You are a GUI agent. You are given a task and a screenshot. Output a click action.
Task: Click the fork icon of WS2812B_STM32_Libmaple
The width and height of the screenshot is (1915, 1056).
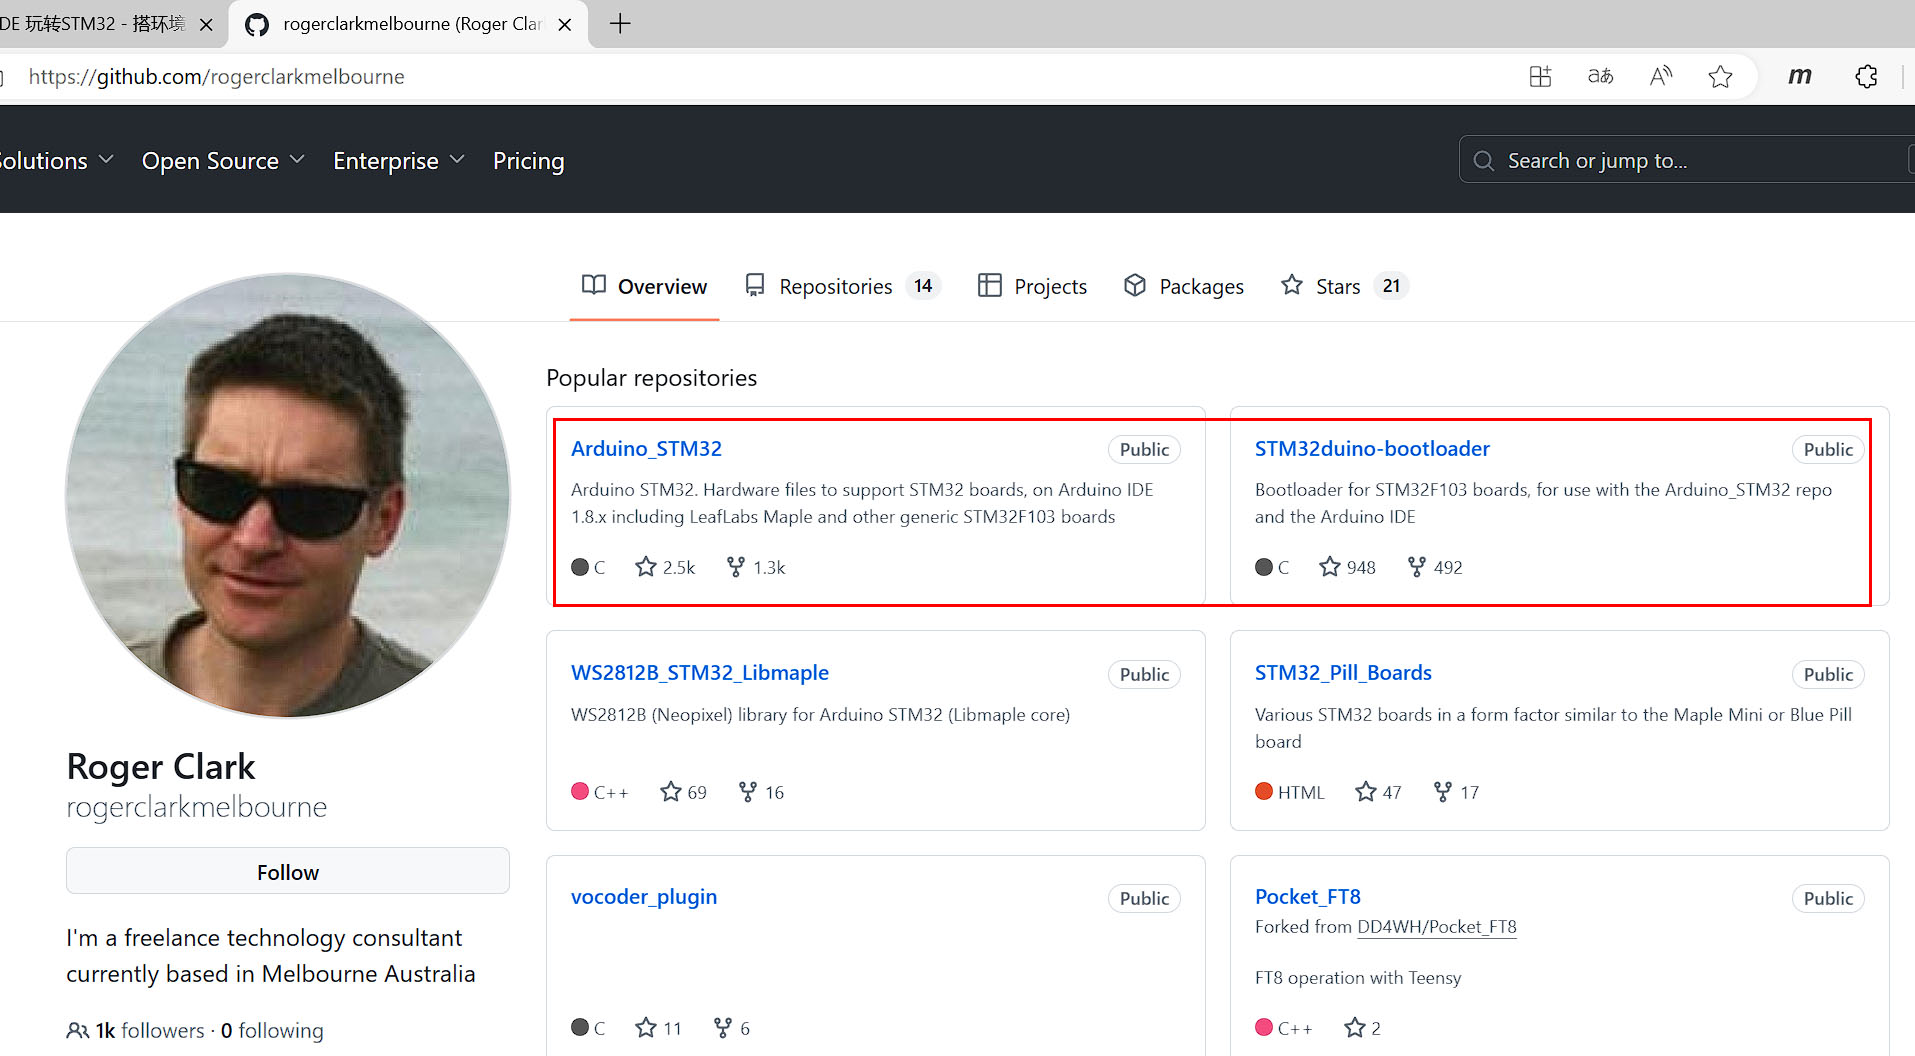[x=748, y=792]
